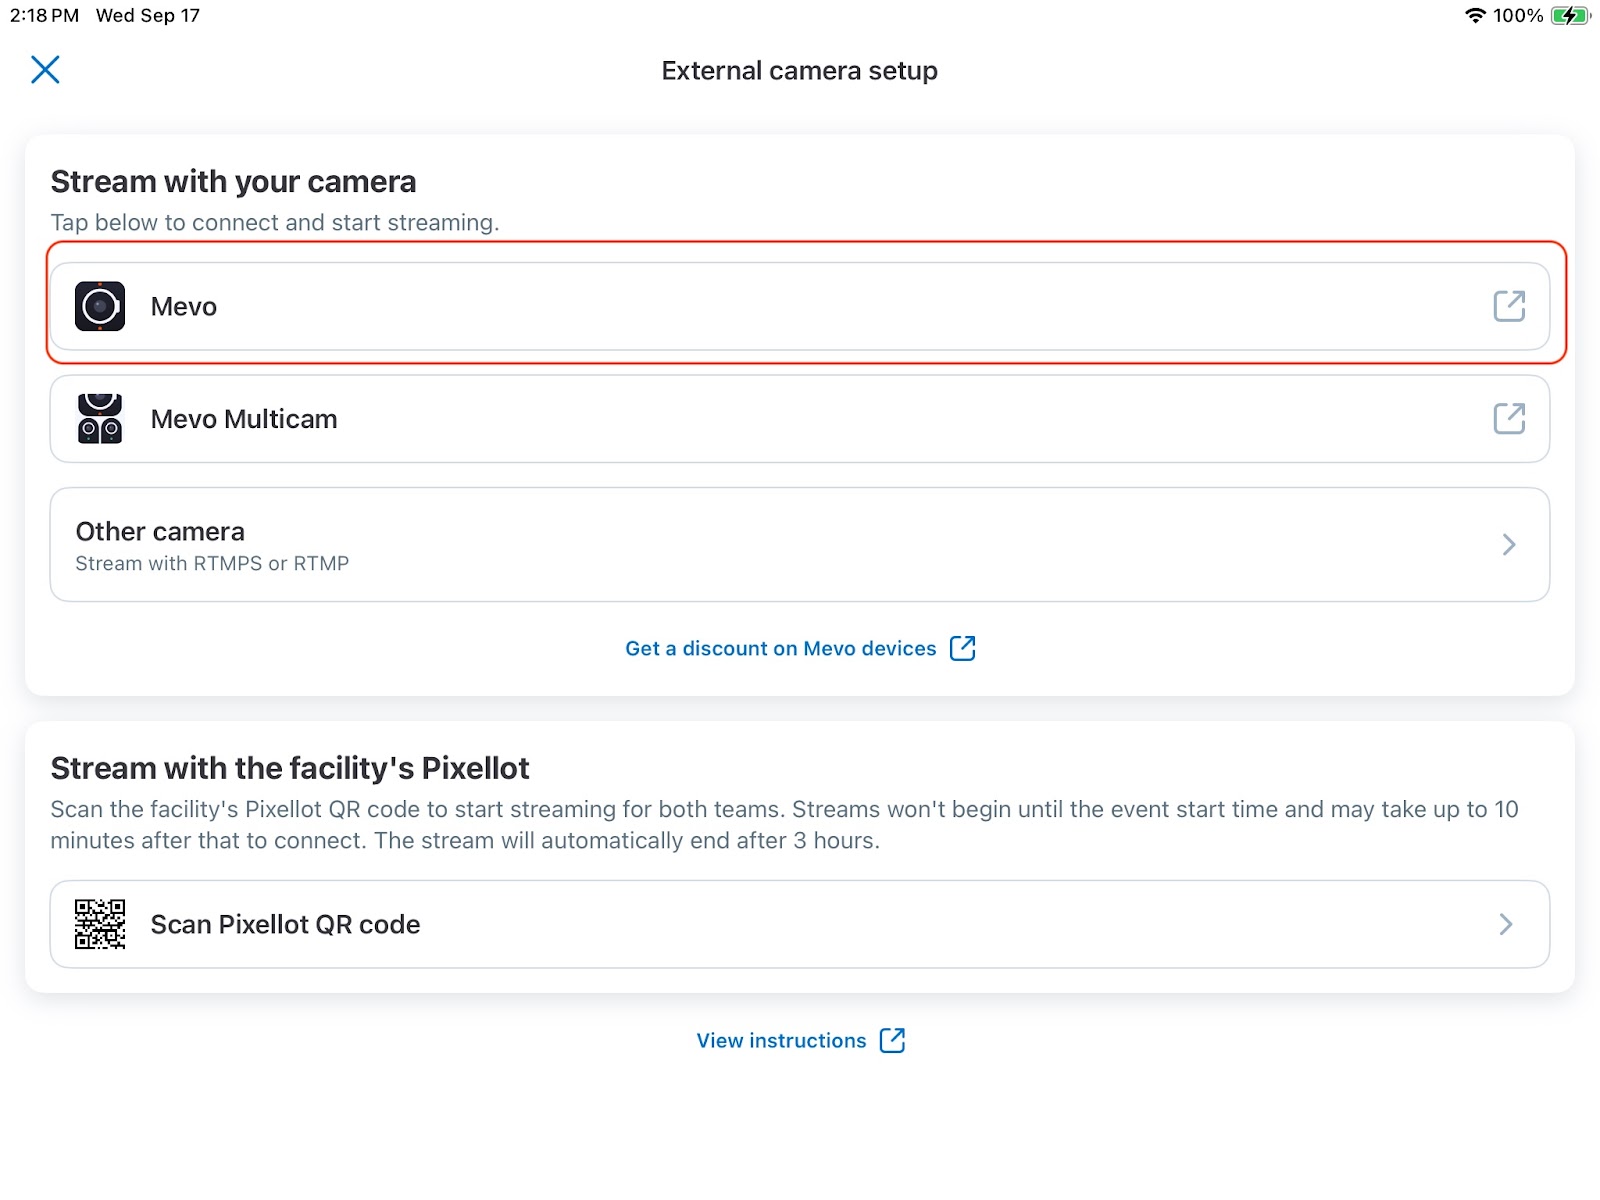Tap the Scan Pixellot QR code label
1600x1200 pixels.
click(285, 924)
